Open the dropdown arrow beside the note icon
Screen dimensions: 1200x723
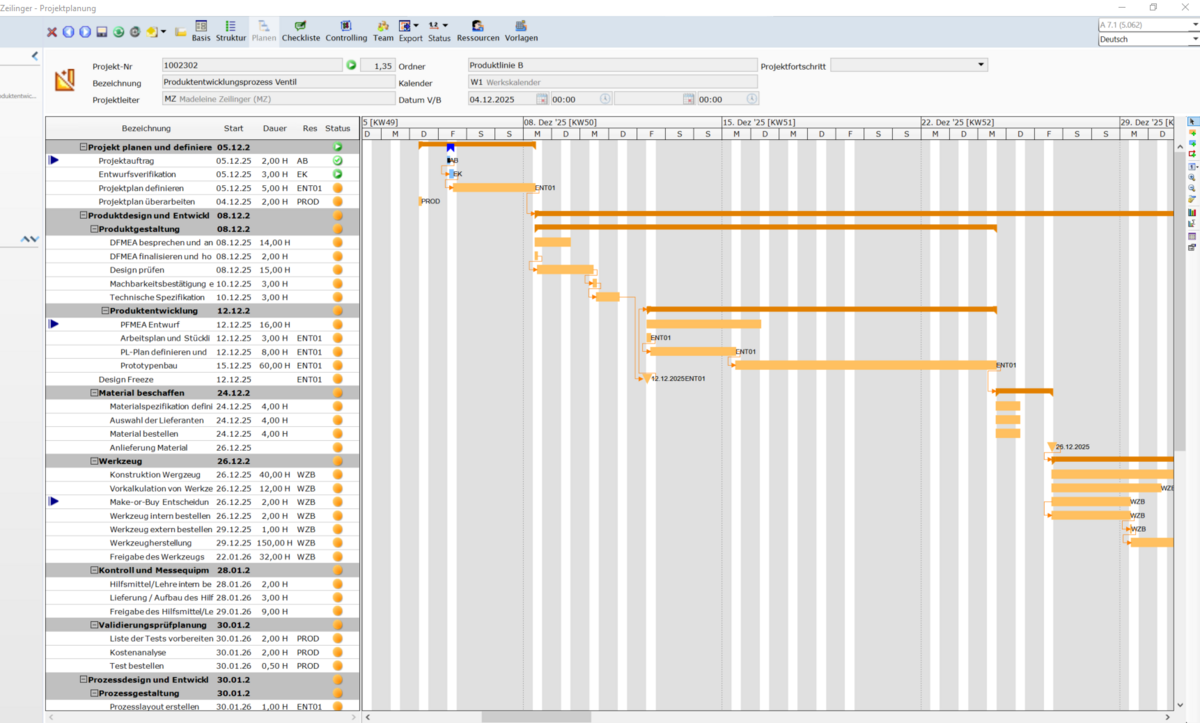point(163,32)
